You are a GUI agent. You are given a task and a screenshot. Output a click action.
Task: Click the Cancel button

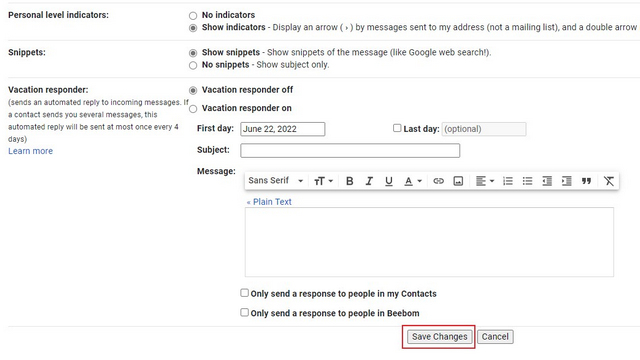pos(495,337)
